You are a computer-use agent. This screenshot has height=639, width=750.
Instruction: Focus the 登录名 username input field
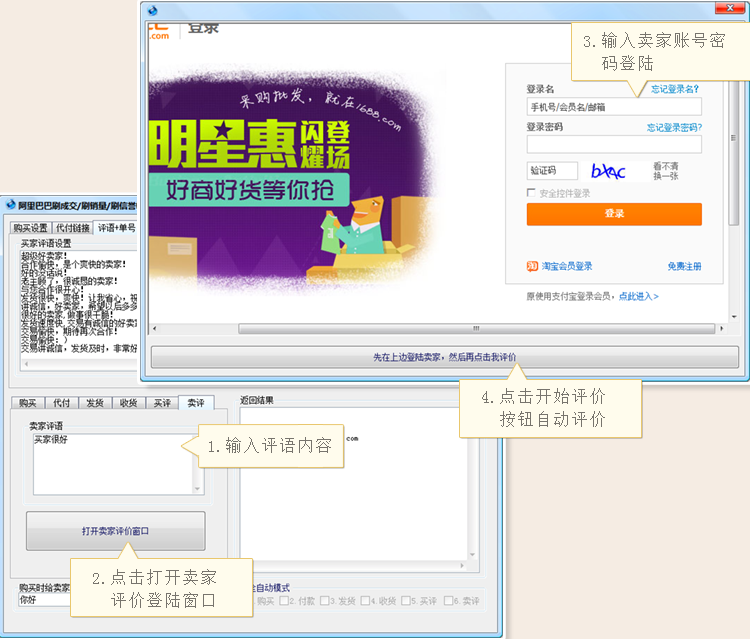click(614, 107)
